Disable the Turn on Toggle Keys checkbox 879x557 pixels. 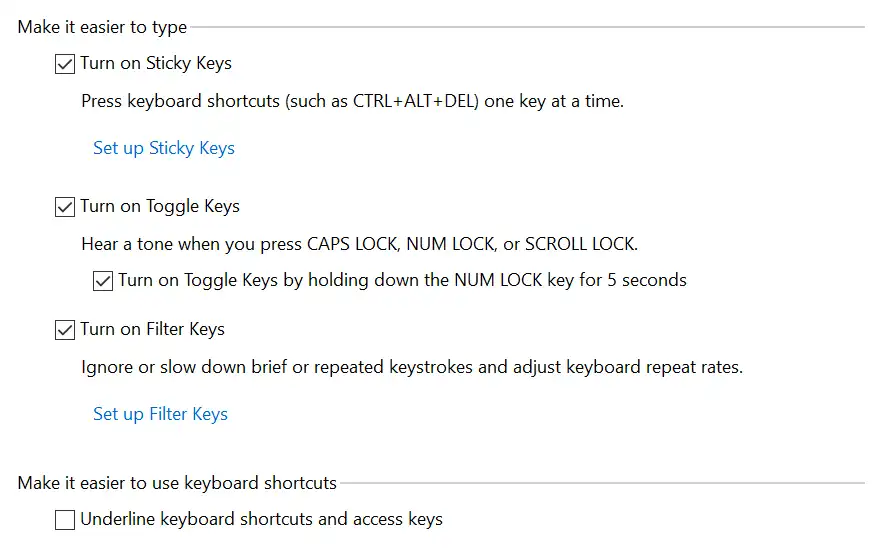[x=65, y=207]
